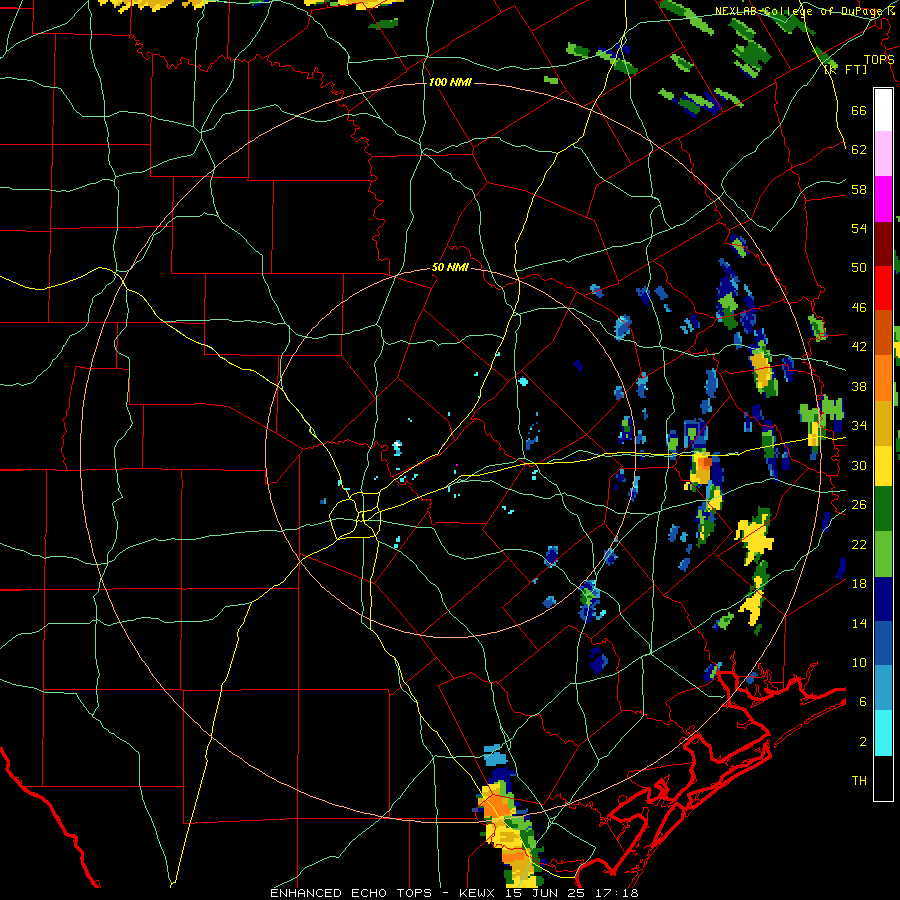Click the bright red legend swatch
Screen dimensions: 900x900
tap(883, 288)
